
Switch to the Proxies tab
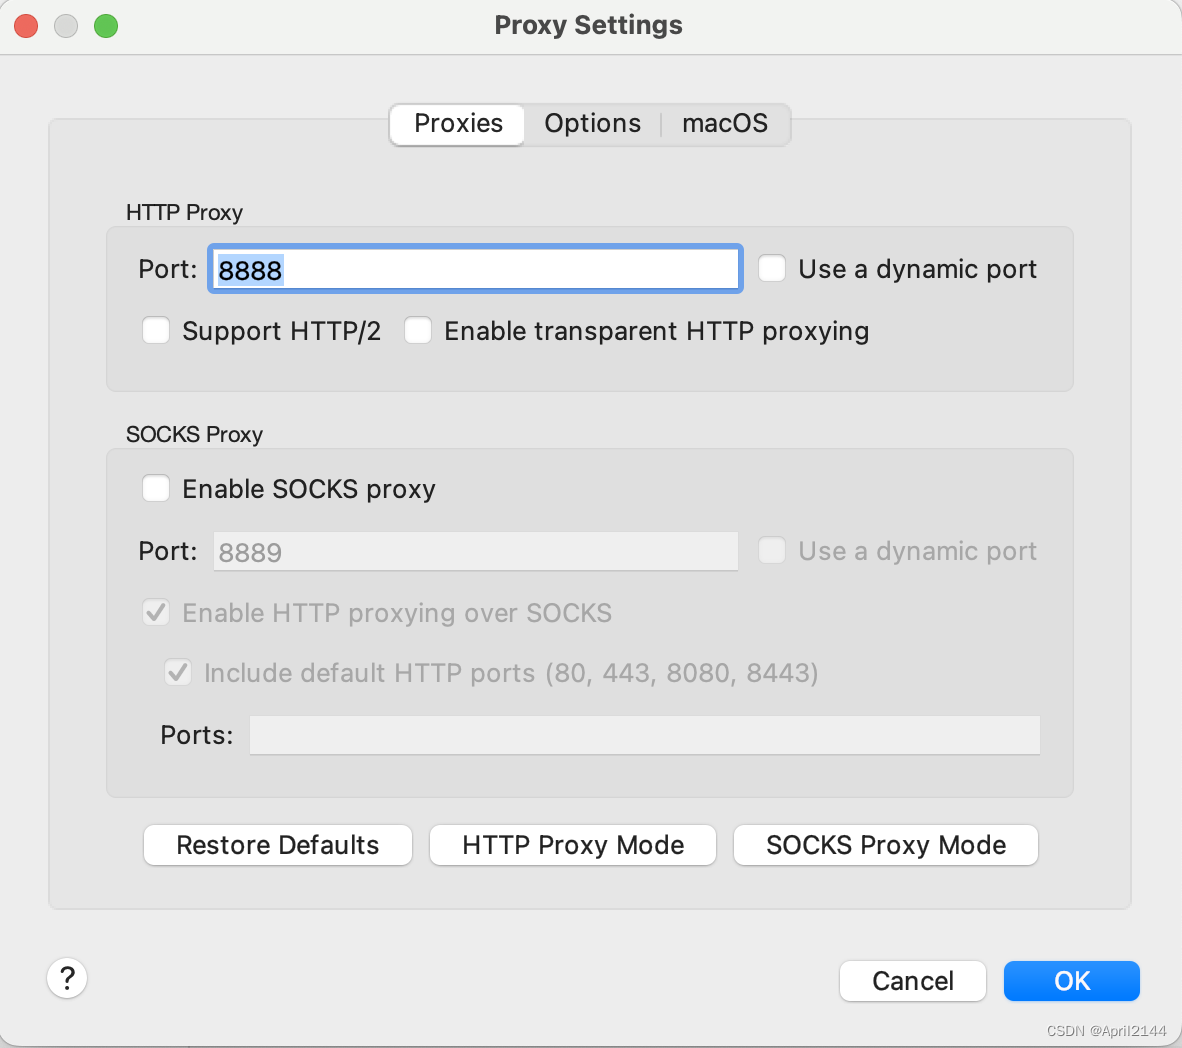458,124
